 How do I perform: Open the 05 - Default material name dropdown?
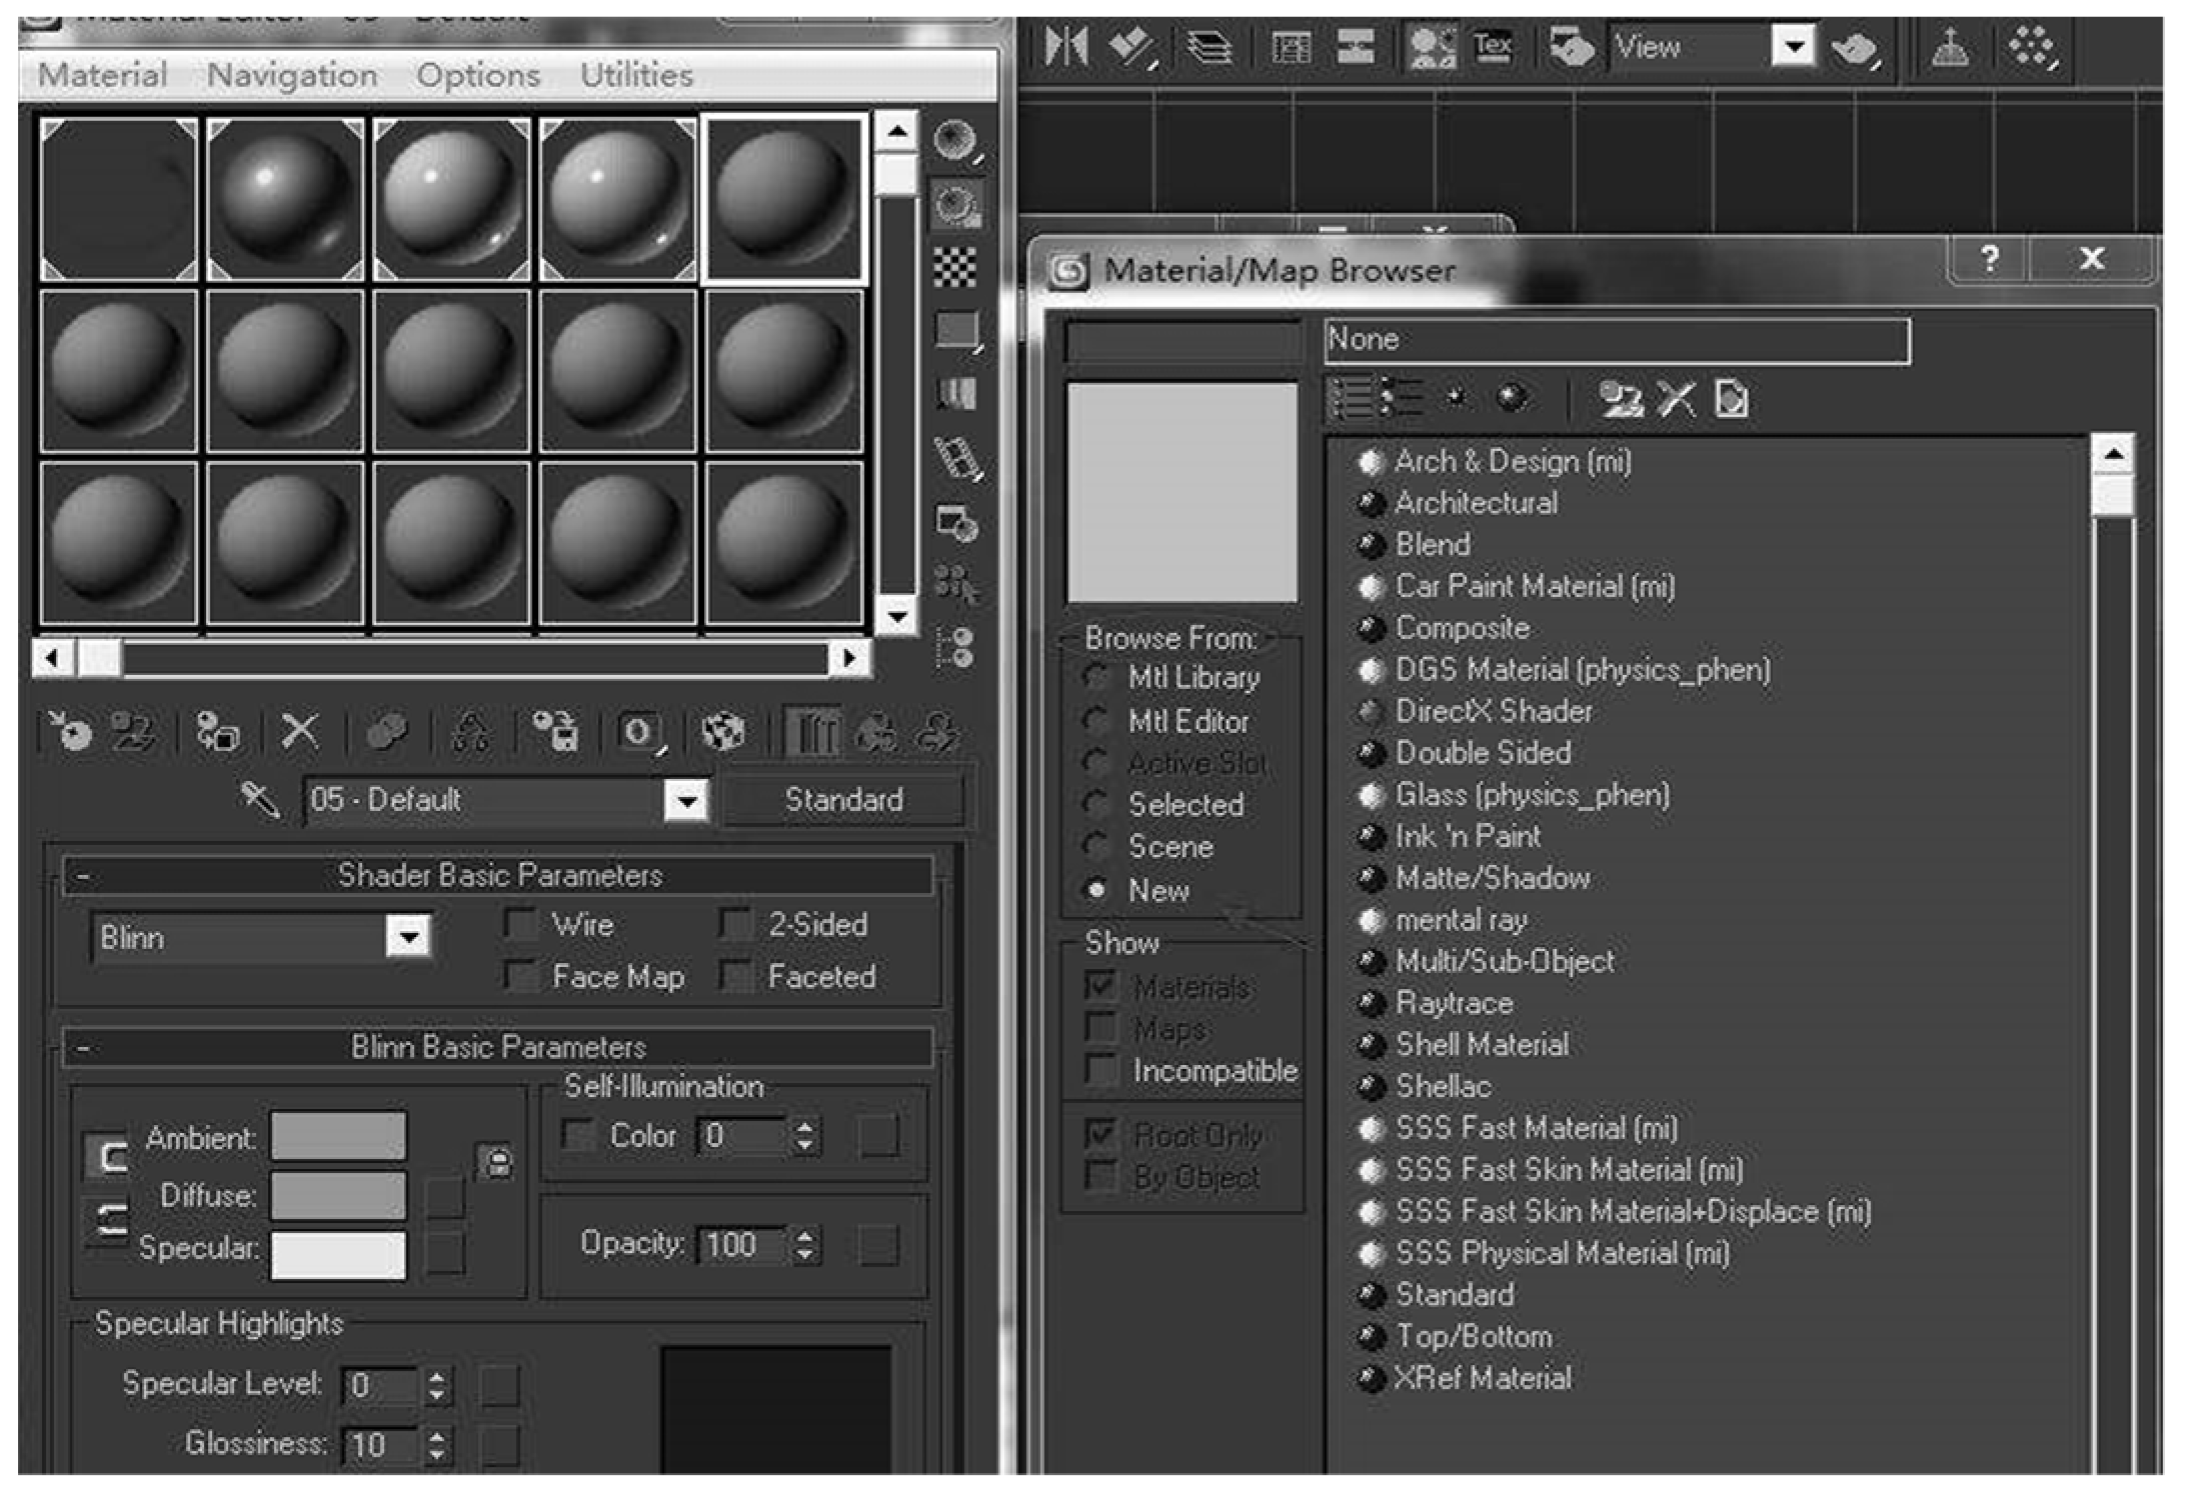point(686,800)
